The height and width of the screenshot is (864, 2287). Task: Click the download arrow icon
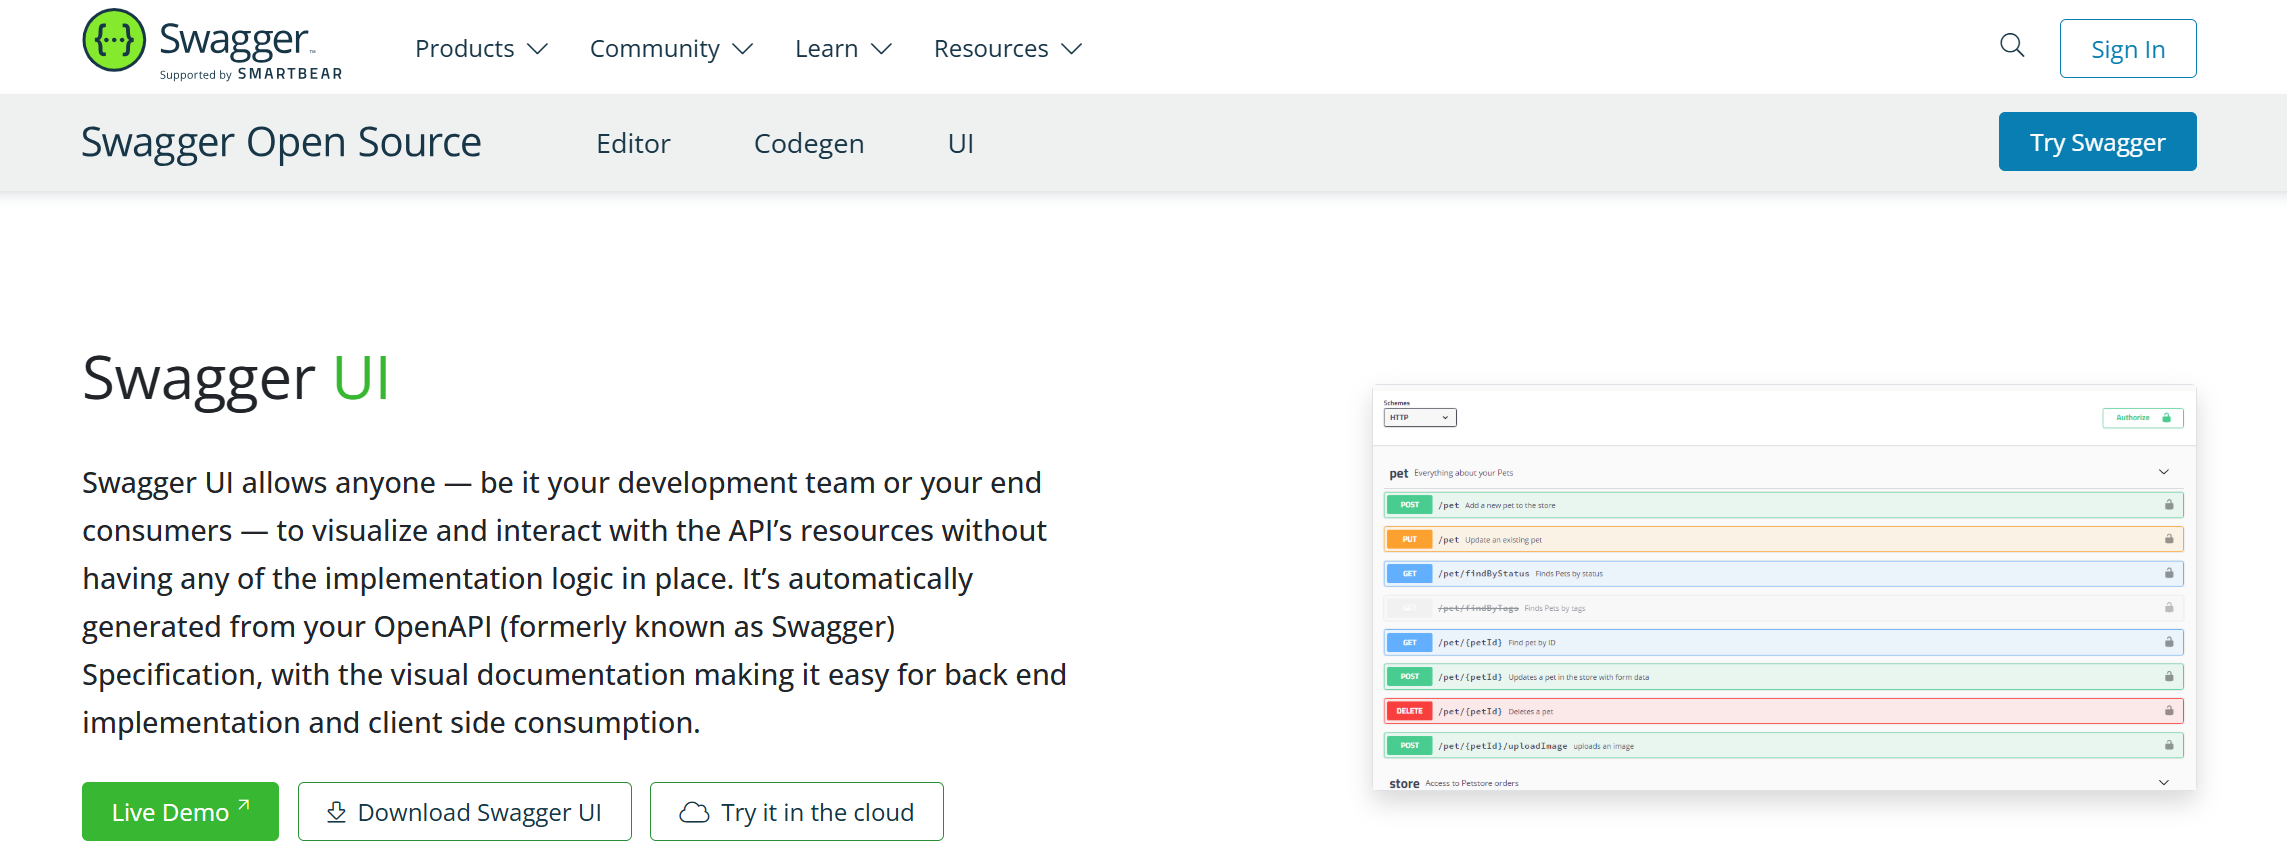[x=337, y=813]
